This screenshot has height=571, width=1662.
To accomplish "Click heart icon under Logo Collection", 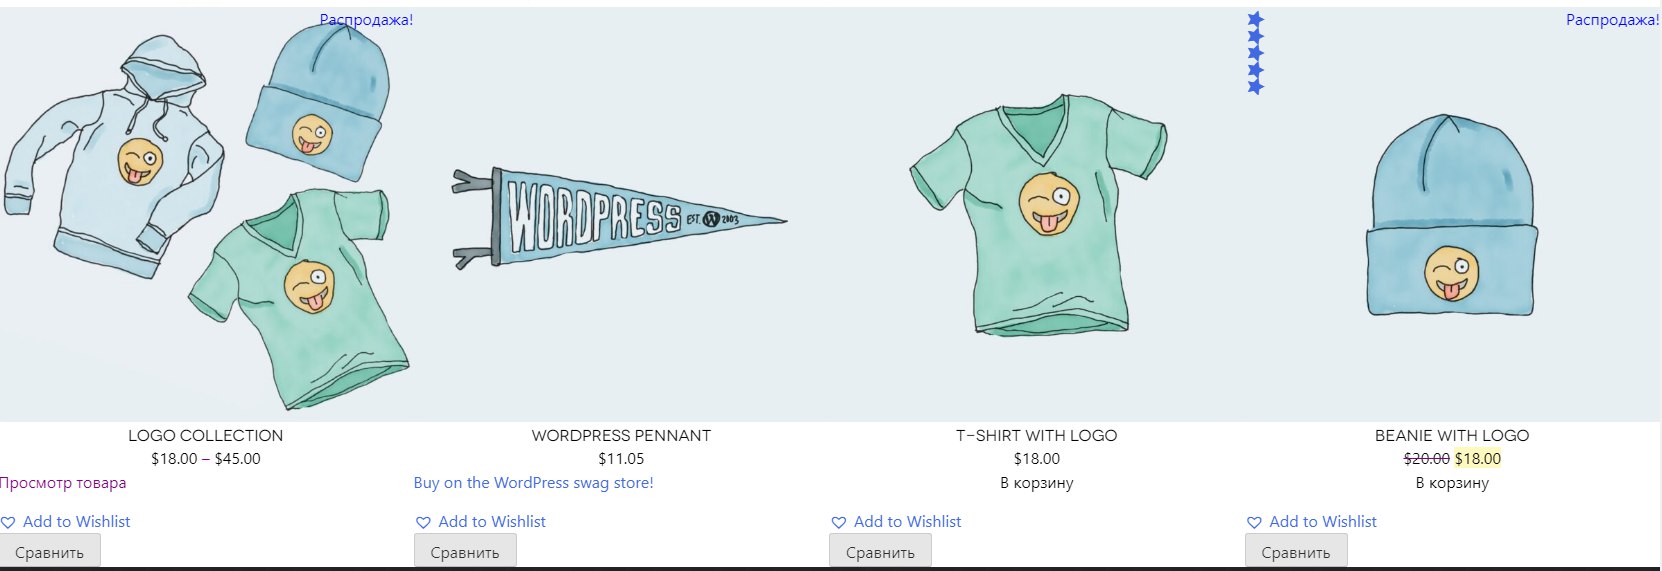I will click(8, 522).
